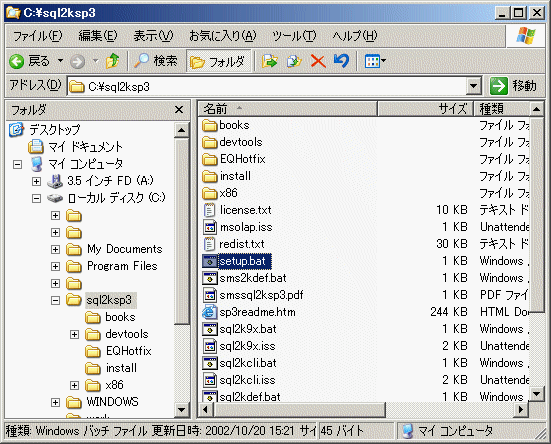This screenshot has width=551, height=444.
Task: Sort by Type (種類) column header
Action: click(x=501, y=109)
